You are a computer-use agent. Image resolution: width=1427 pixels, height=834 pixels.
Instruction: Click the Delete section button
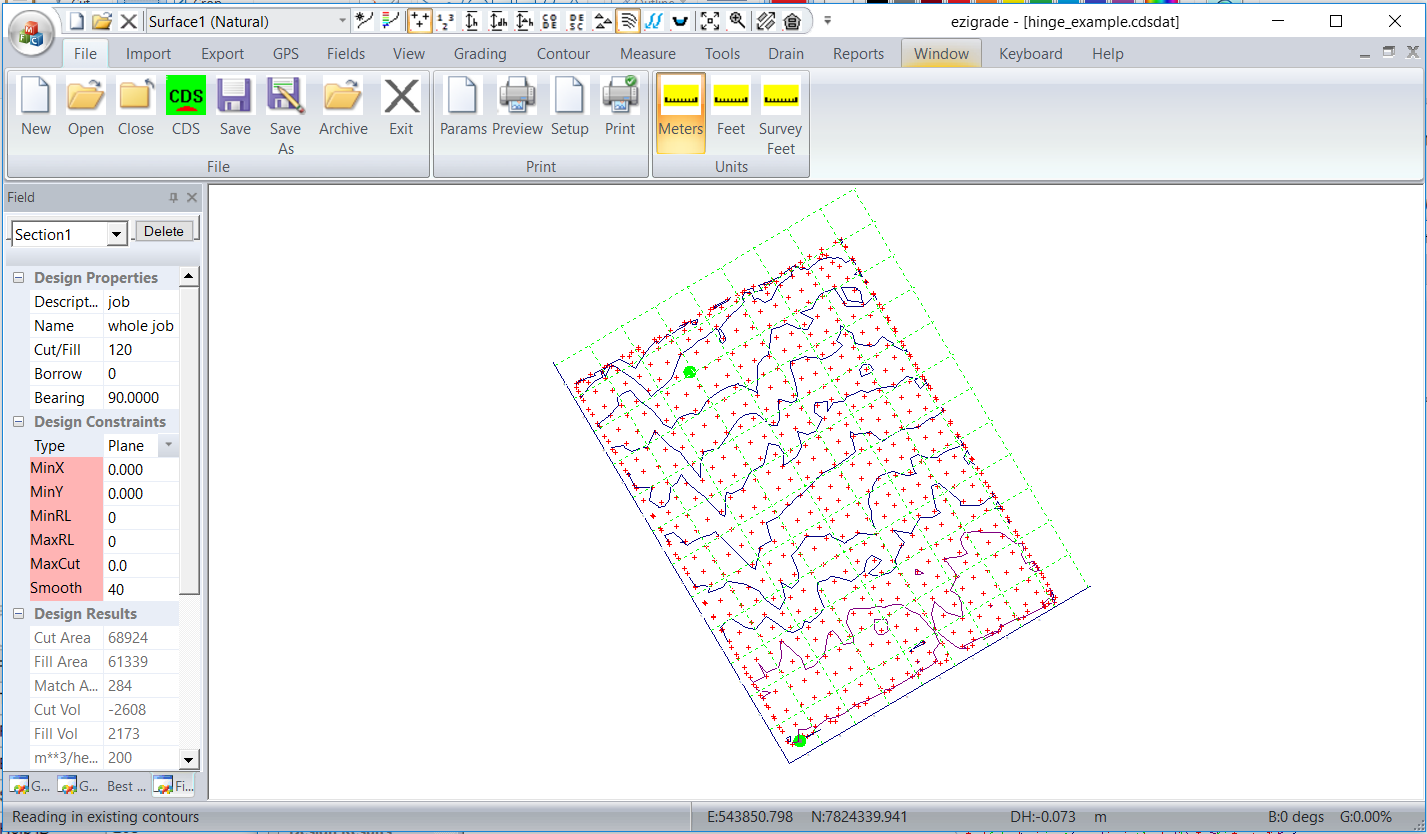[164, 231]
